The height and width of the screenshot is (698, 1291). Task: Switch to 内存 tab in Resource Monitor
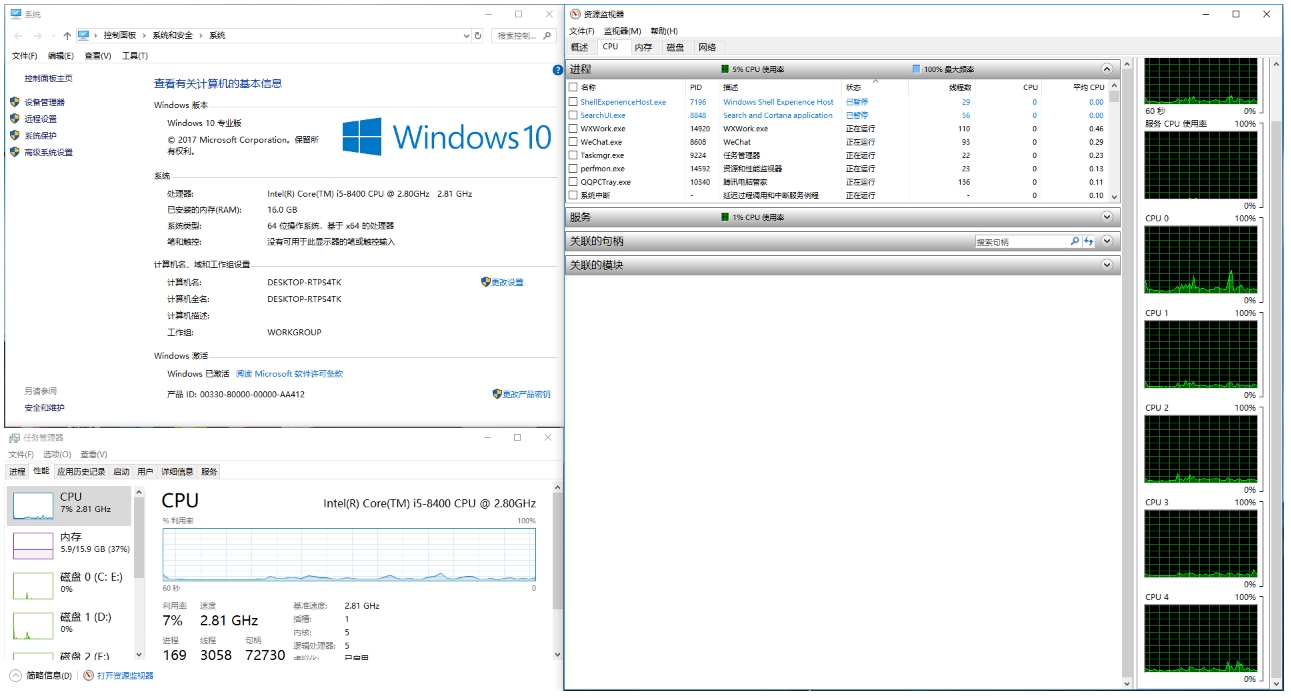(643, 47)
